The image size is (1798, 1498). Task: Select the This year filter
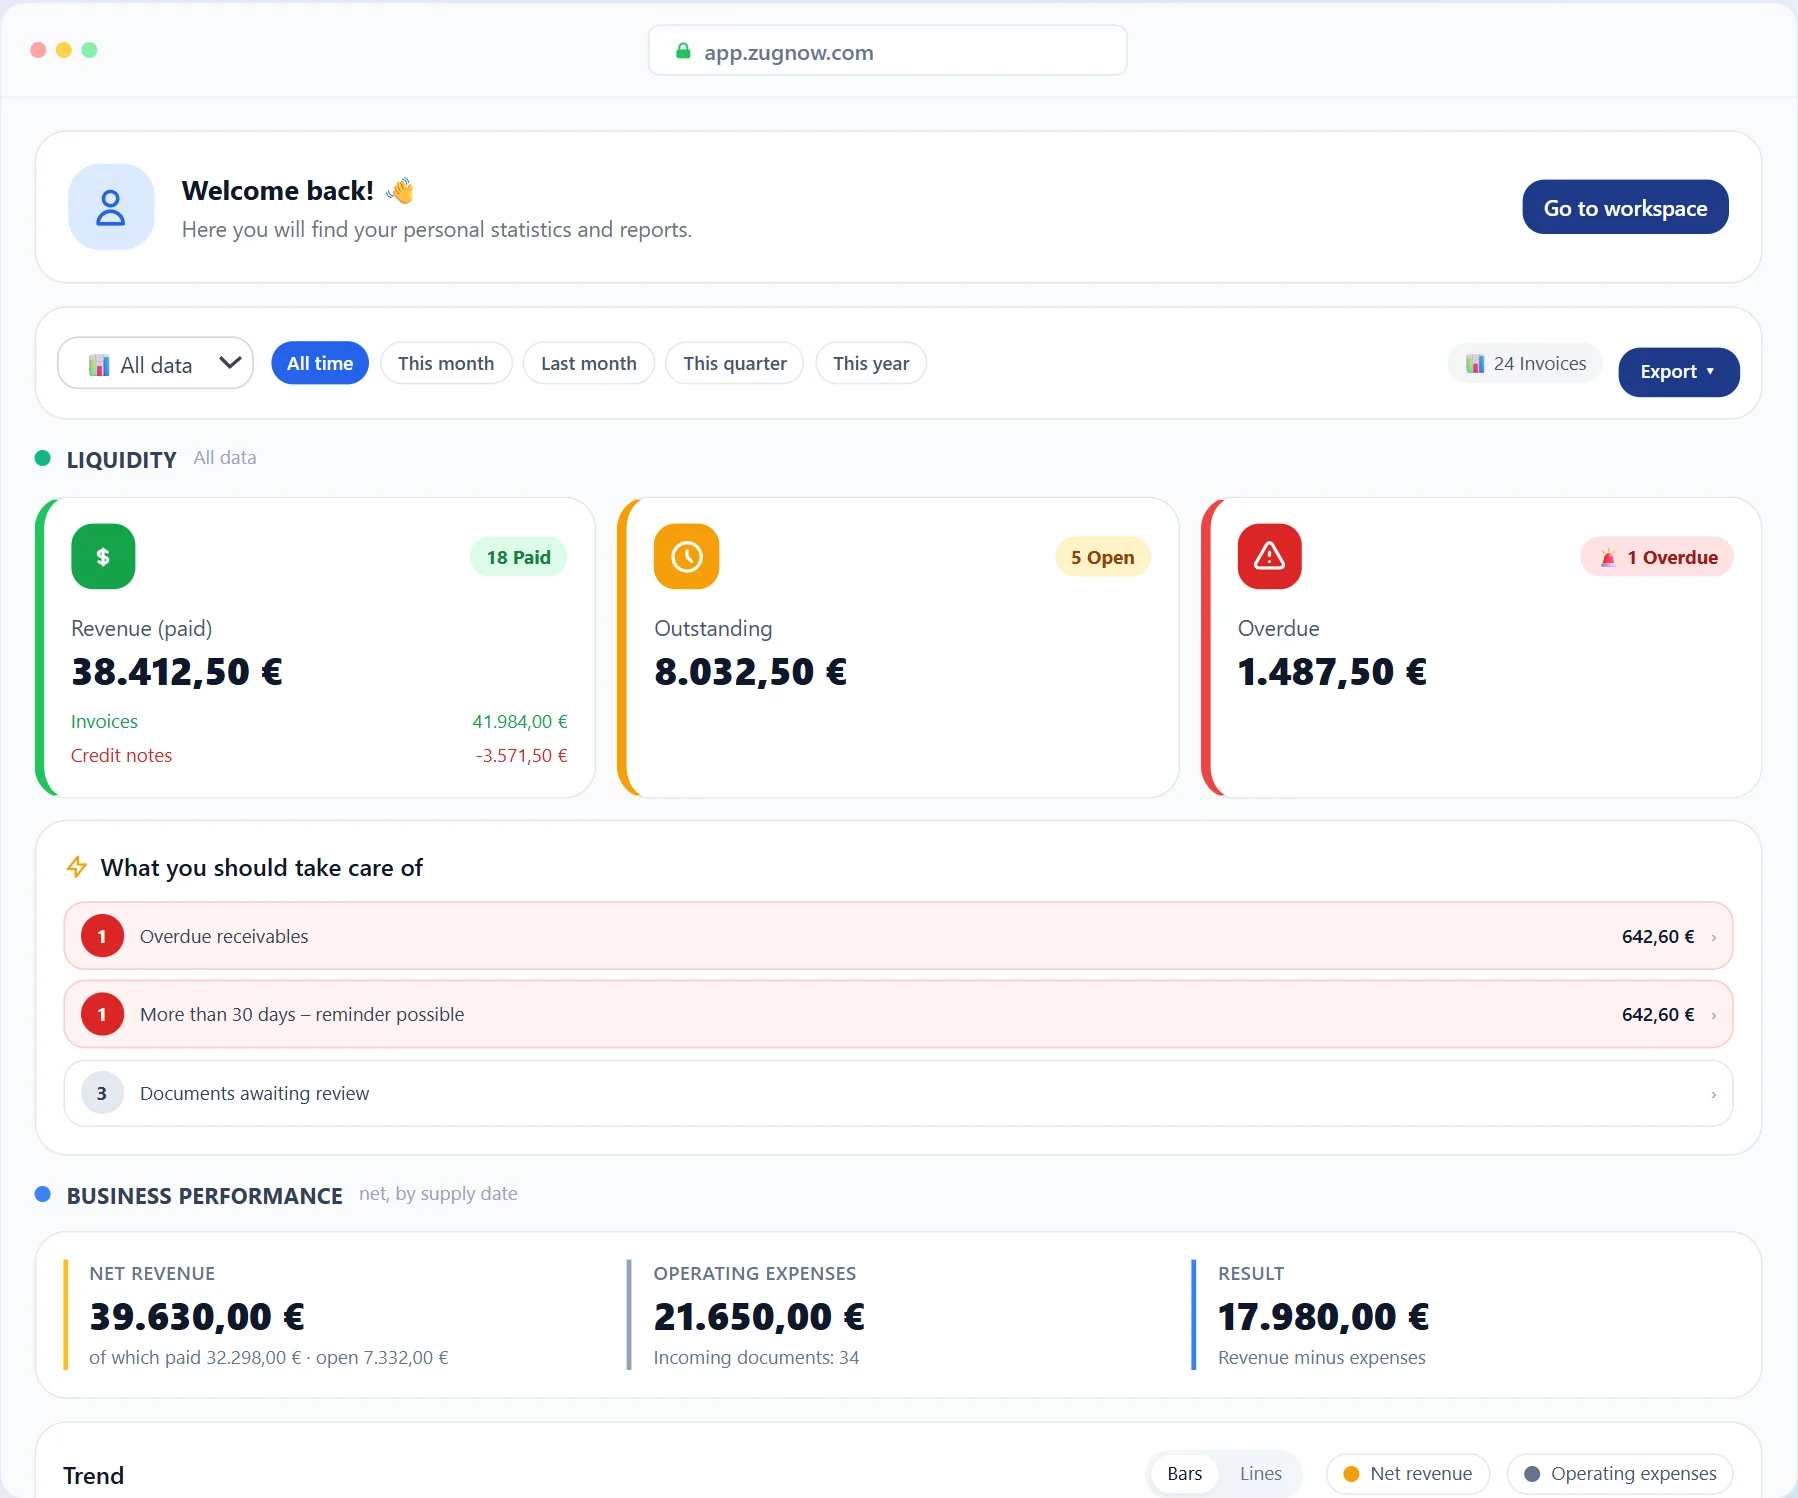coord(871,363)
